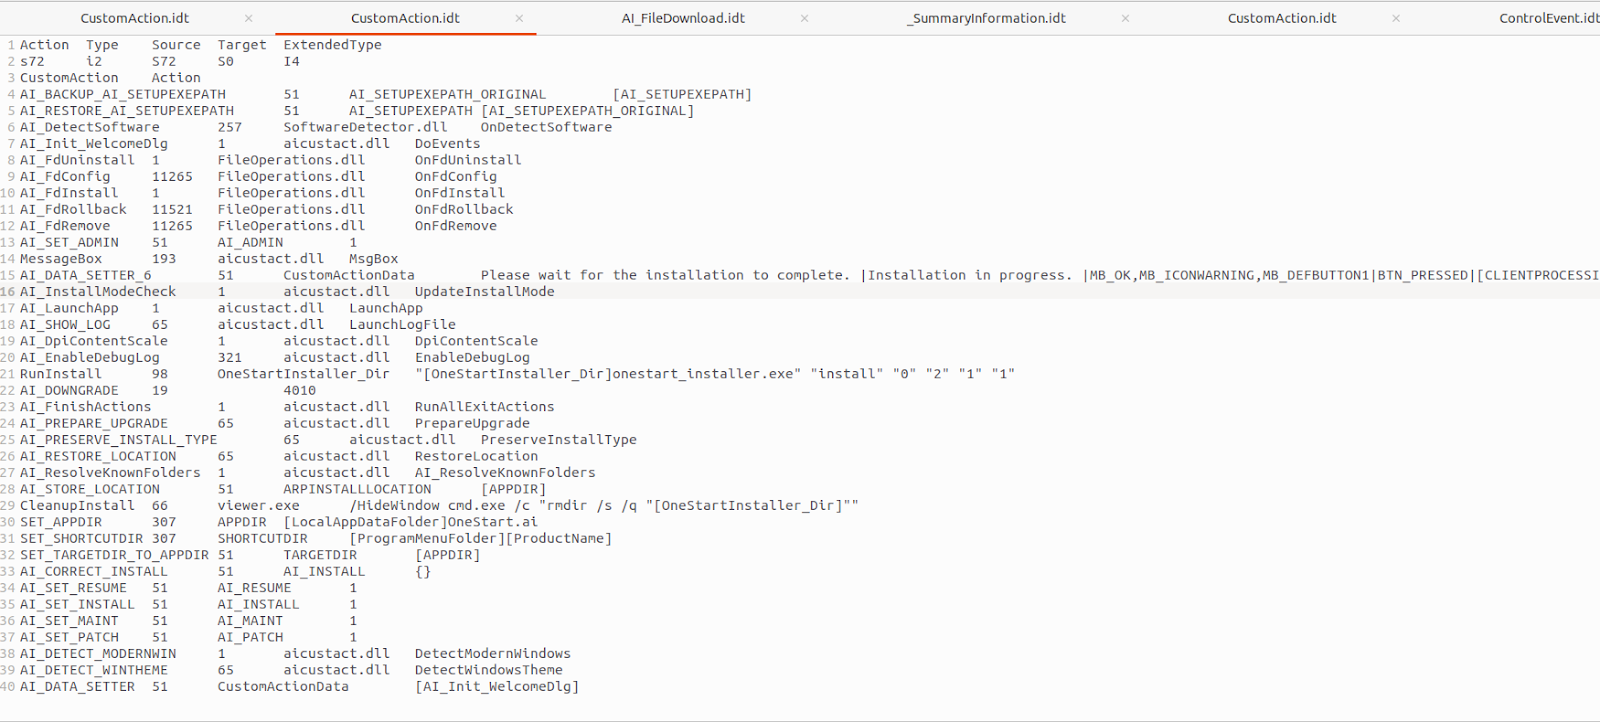Screen dimensions: 1600x722
Task: Click DetectWindowsTheme on line 39
Action: tap(489, 671)
